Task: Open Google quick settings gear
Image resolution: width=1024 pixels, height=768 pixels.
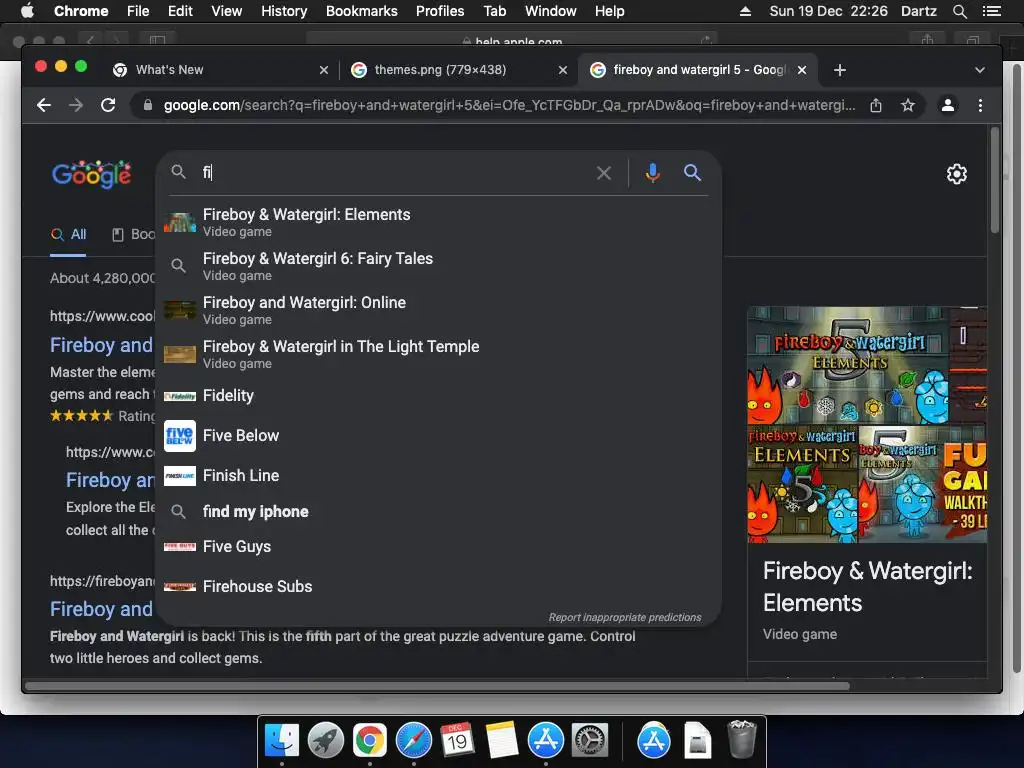Action: pos(957,174)
